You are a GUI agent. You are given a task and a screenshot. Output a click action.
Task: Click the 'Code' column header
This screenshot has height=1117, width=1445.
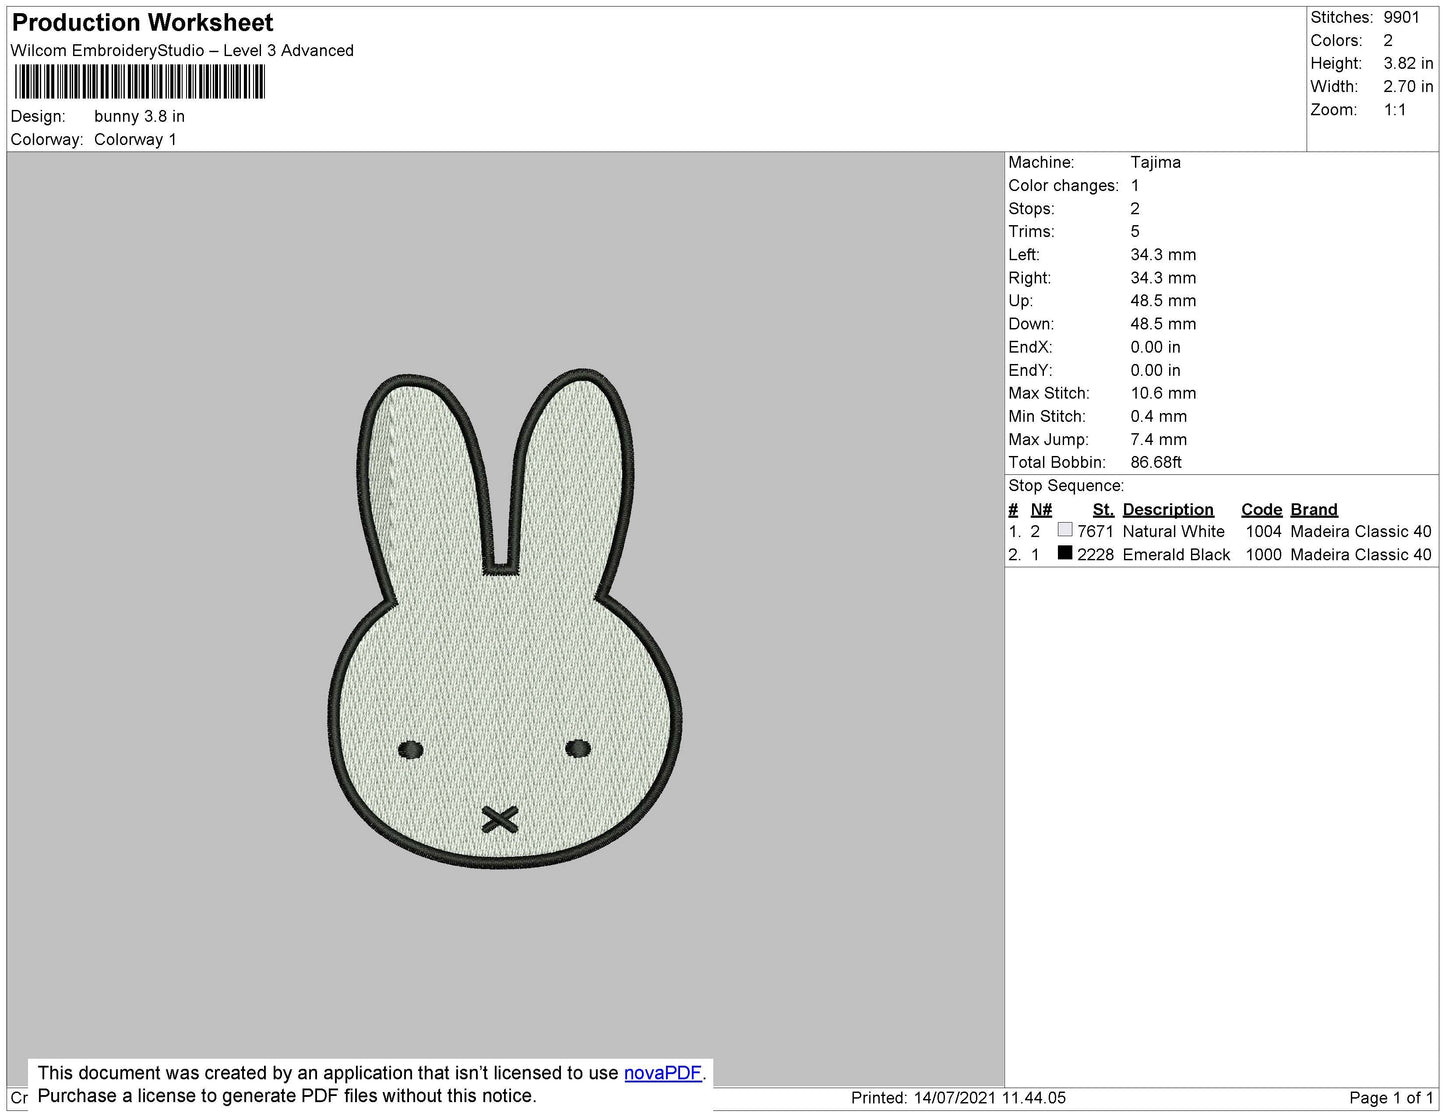[x=1261, y=509]
